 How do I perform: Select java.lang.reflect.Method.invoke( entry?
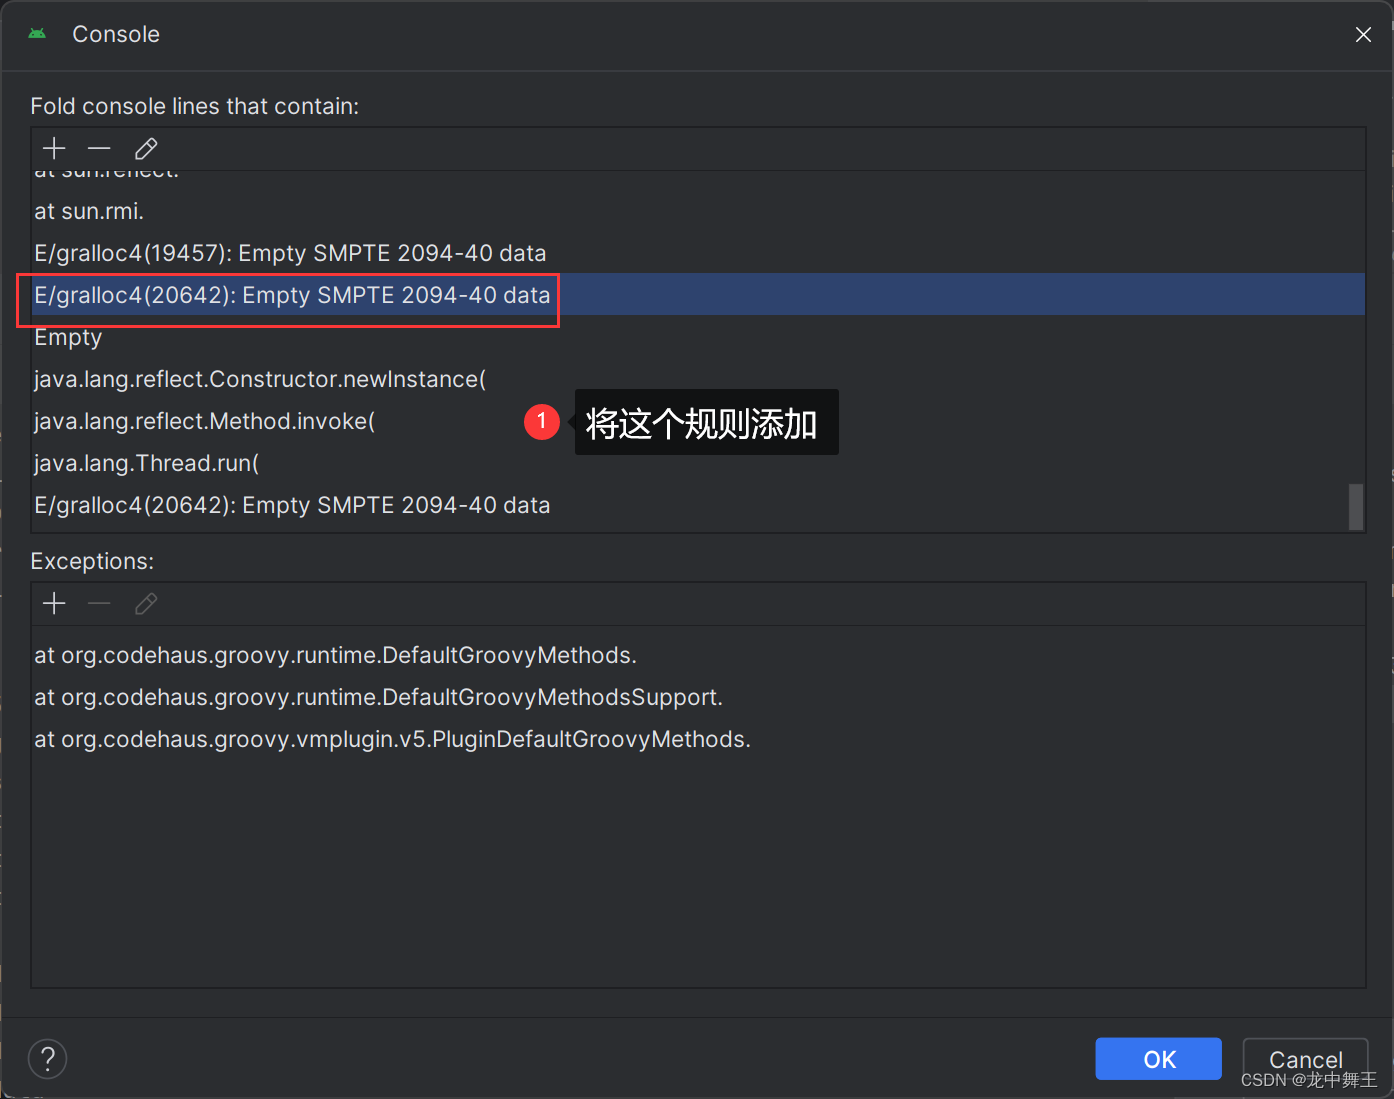pos(698,421)
